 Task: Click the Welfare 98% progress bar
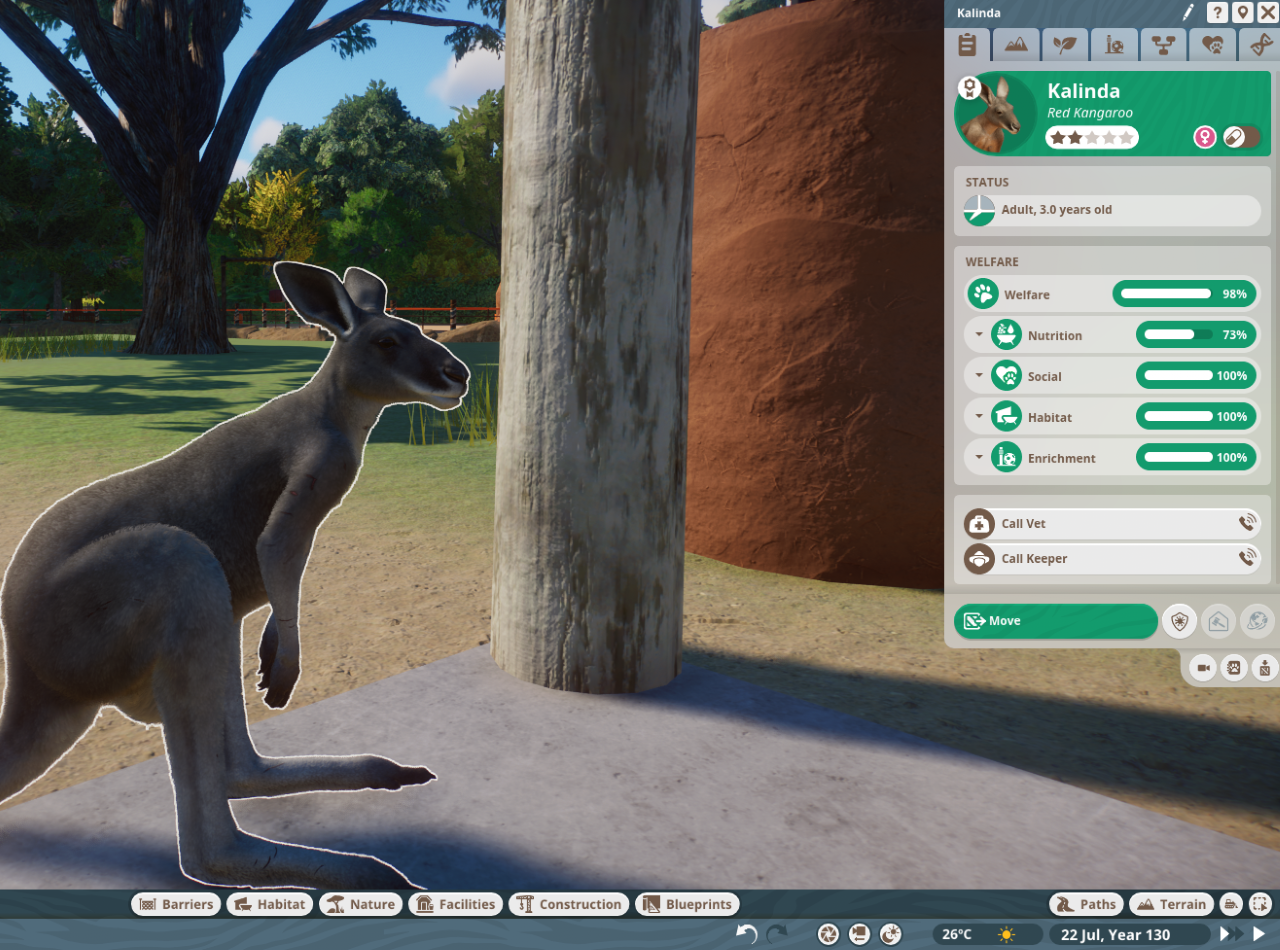pos(1184,294)
